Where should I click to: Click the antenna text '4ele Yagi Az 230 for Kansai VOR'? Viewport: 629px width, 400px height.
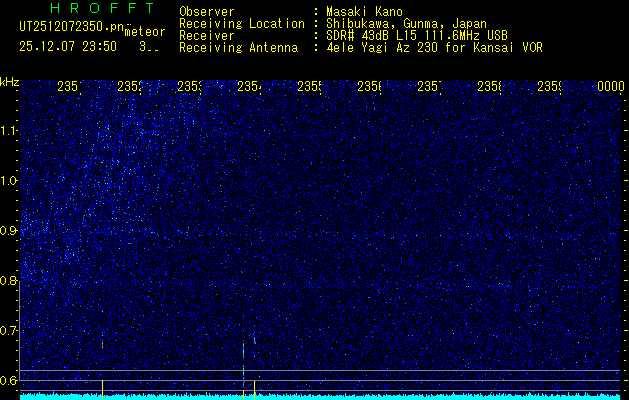434,48
